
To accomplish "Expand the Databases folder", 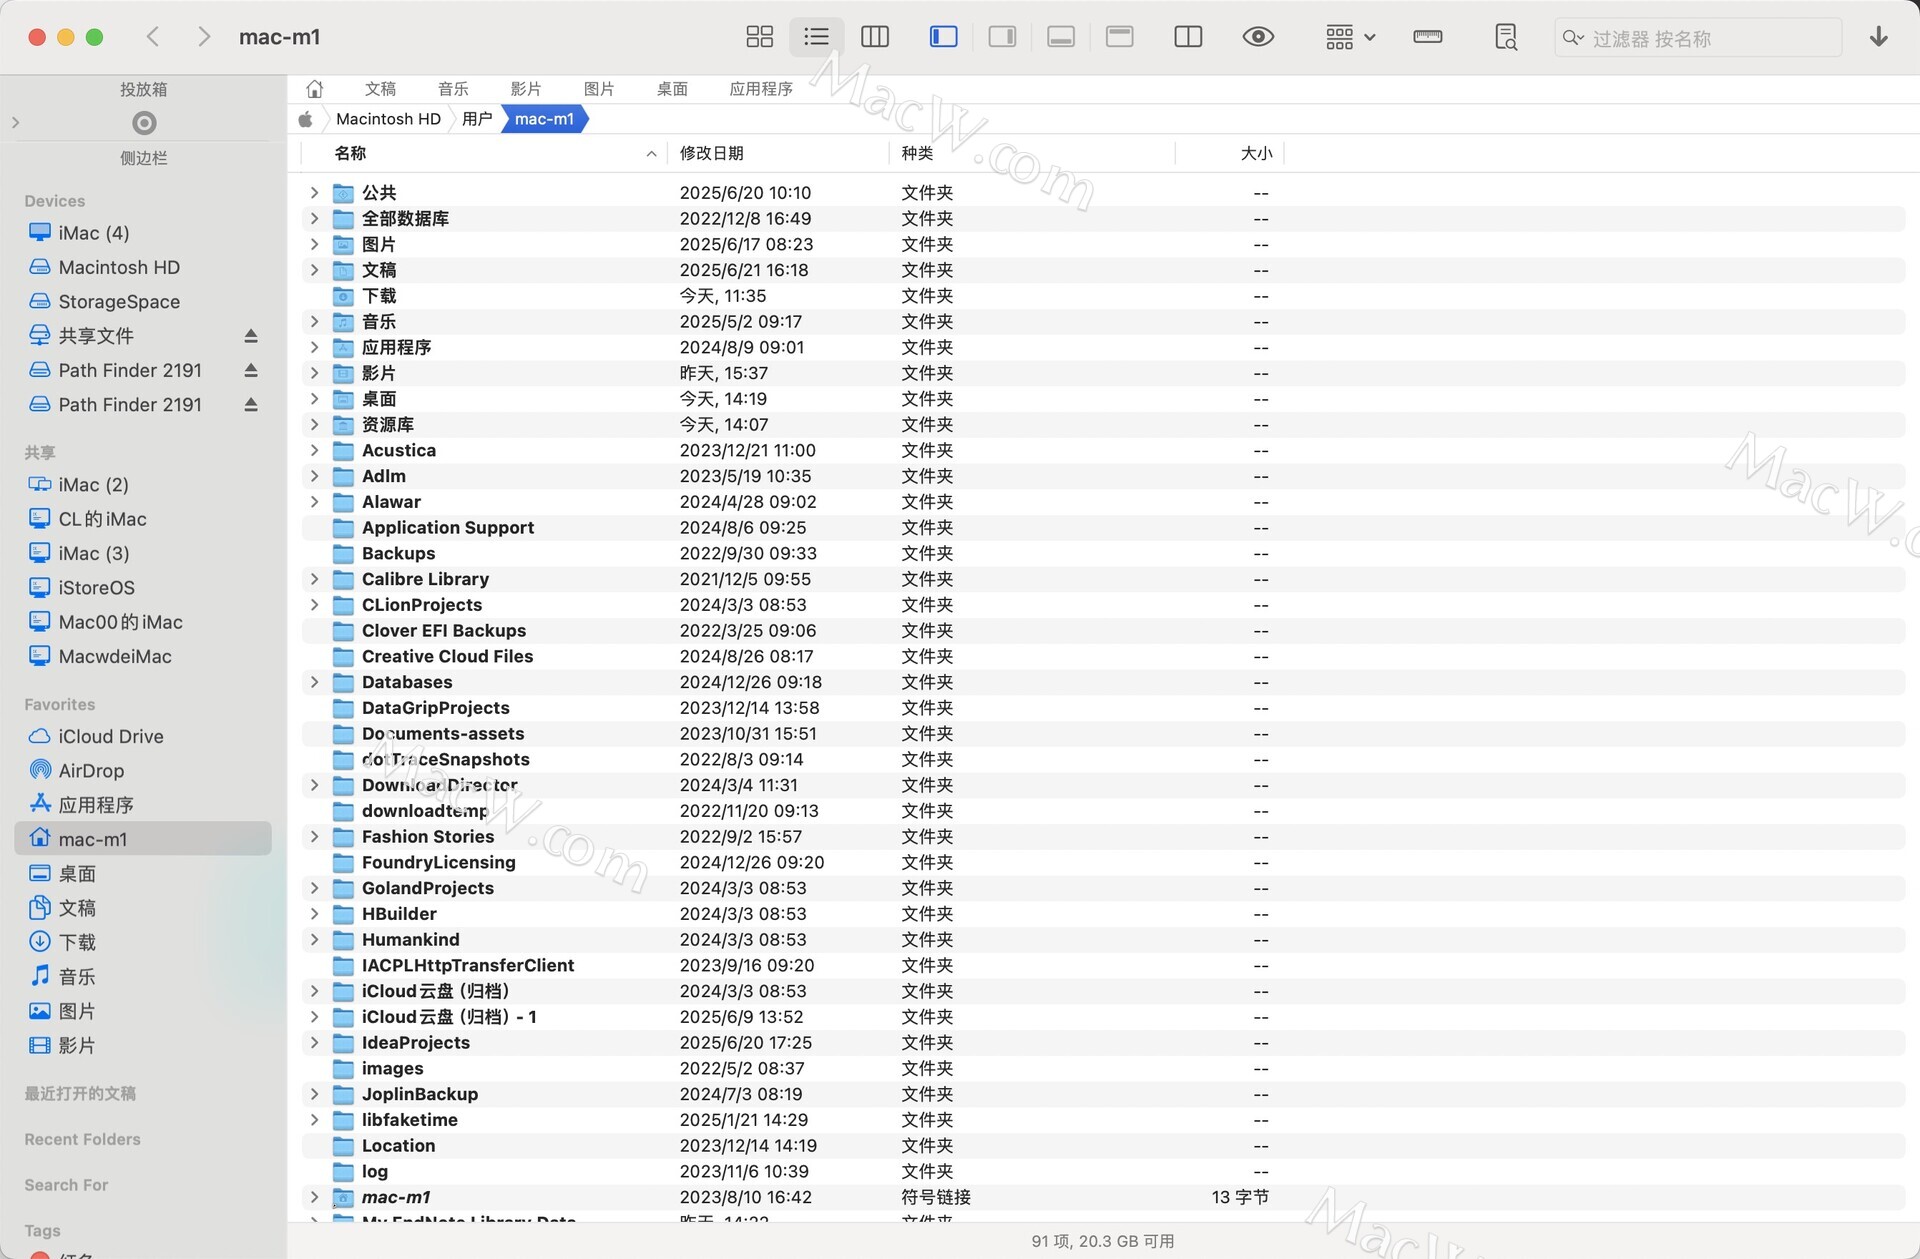I will [x=314, y=682].
